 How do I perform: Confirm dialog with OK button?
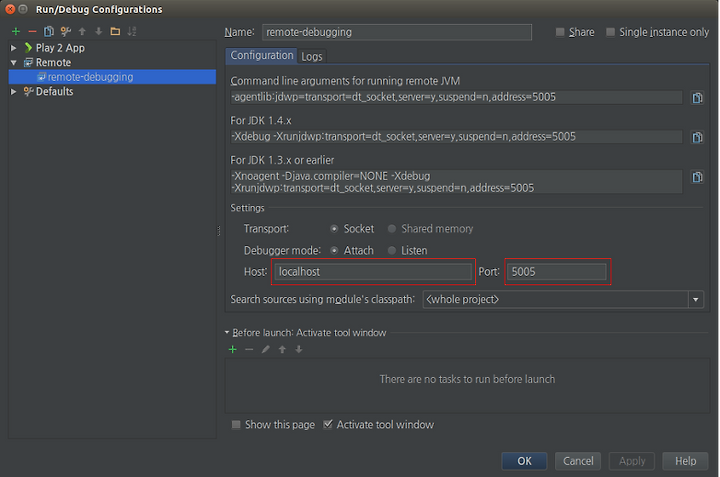click(x=524, y=461)
